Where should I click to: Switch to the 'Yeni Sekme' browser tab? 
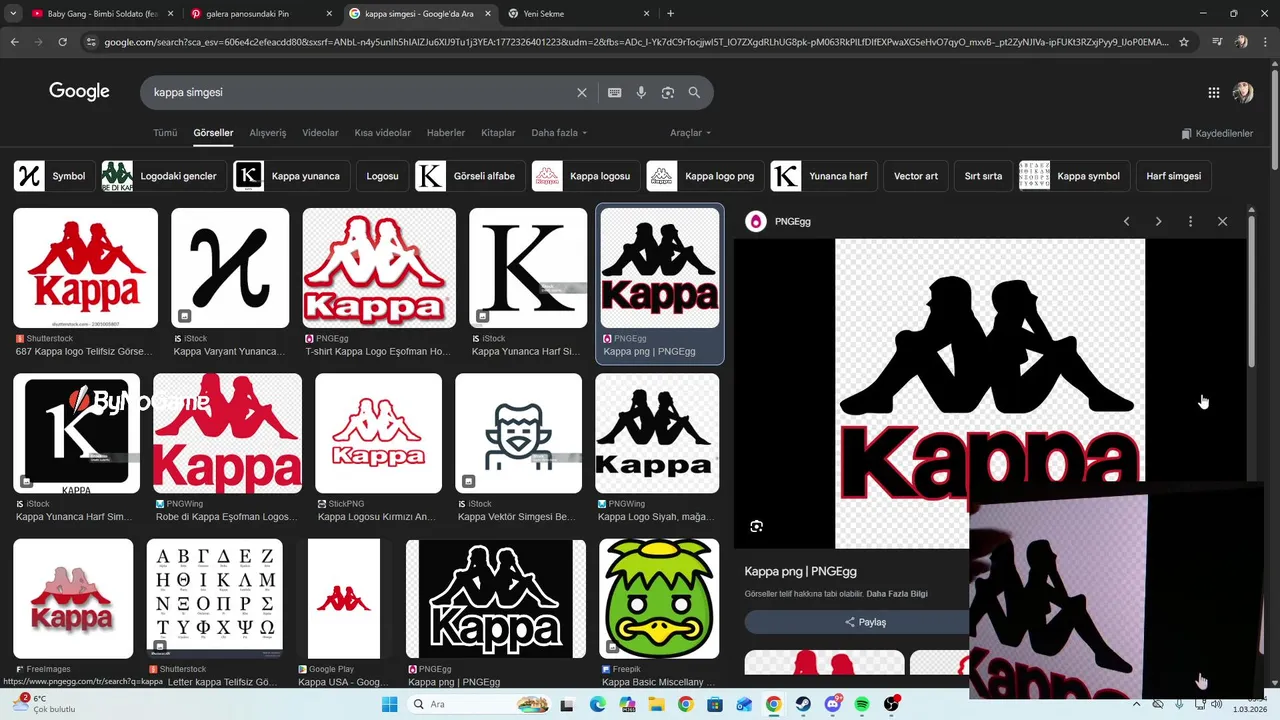coord(578,14)
